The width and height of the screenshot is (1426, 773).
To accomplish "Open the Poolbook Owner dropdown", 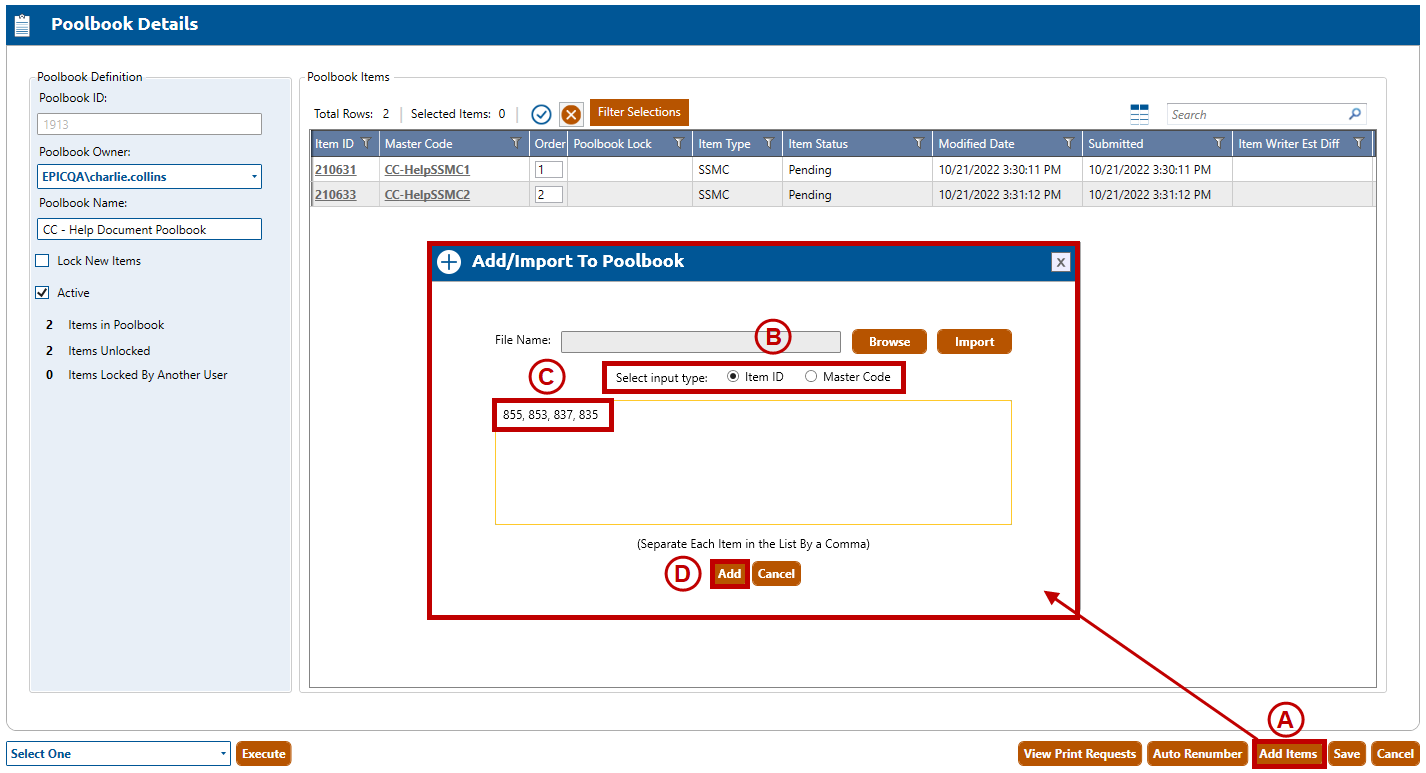I will (x=254, y=177).
